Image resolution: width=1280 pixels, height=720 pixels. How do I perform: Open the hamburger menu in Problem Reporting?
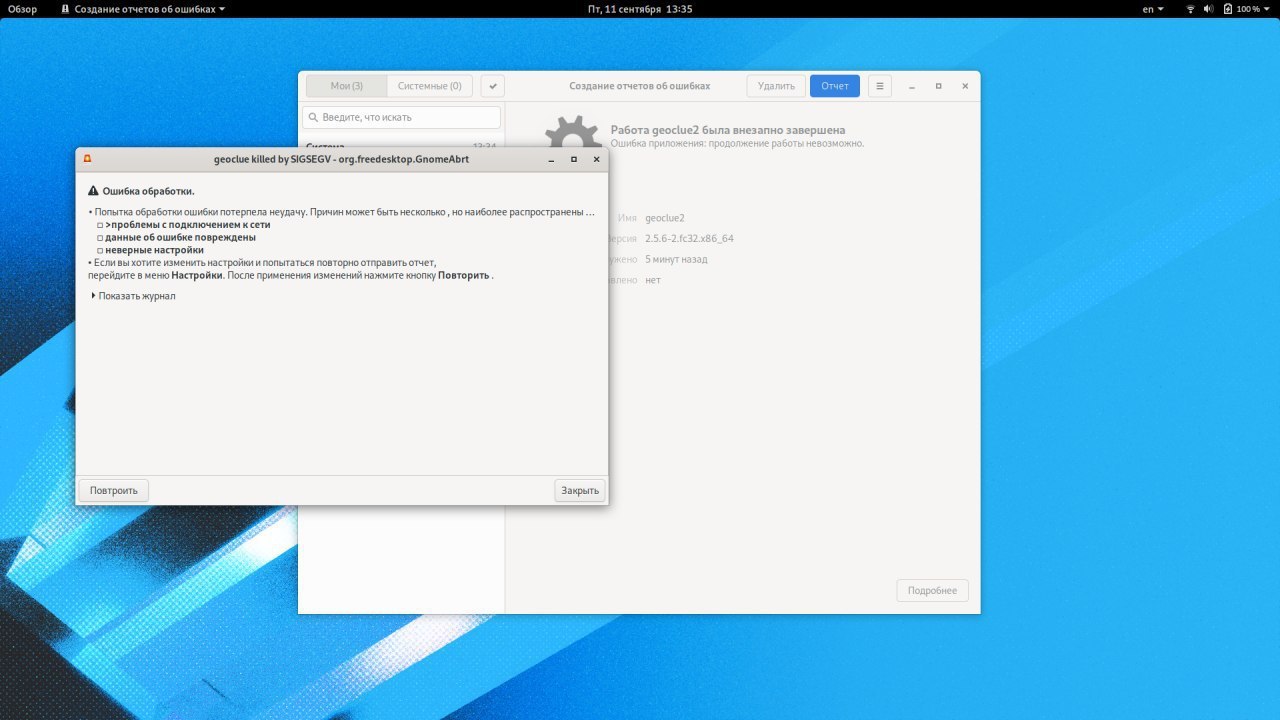click(x=879, y=86)
